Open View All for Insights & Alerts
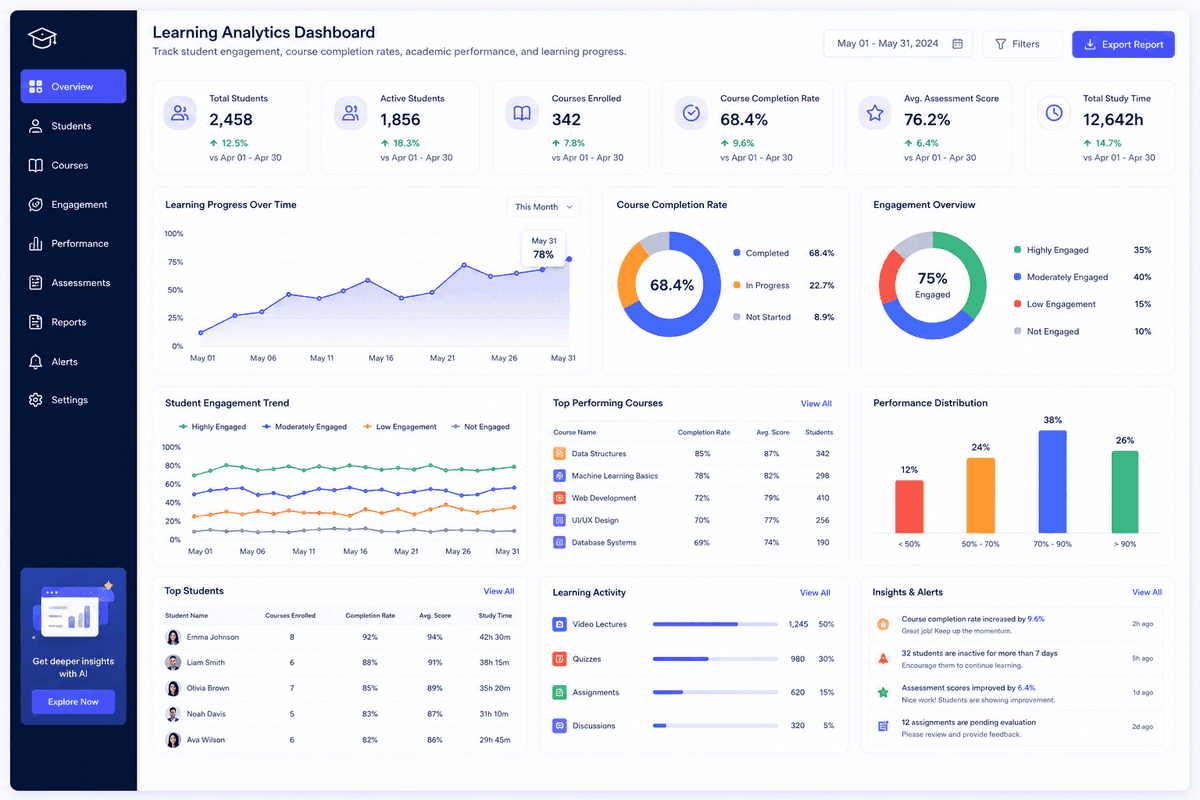 click(x=1147, y=592)
